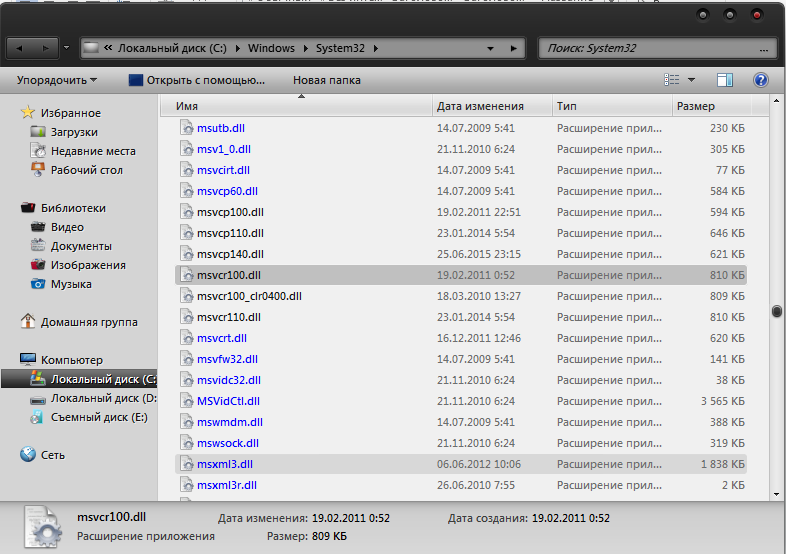Click the Back navigation arrow

coord(20,49)
